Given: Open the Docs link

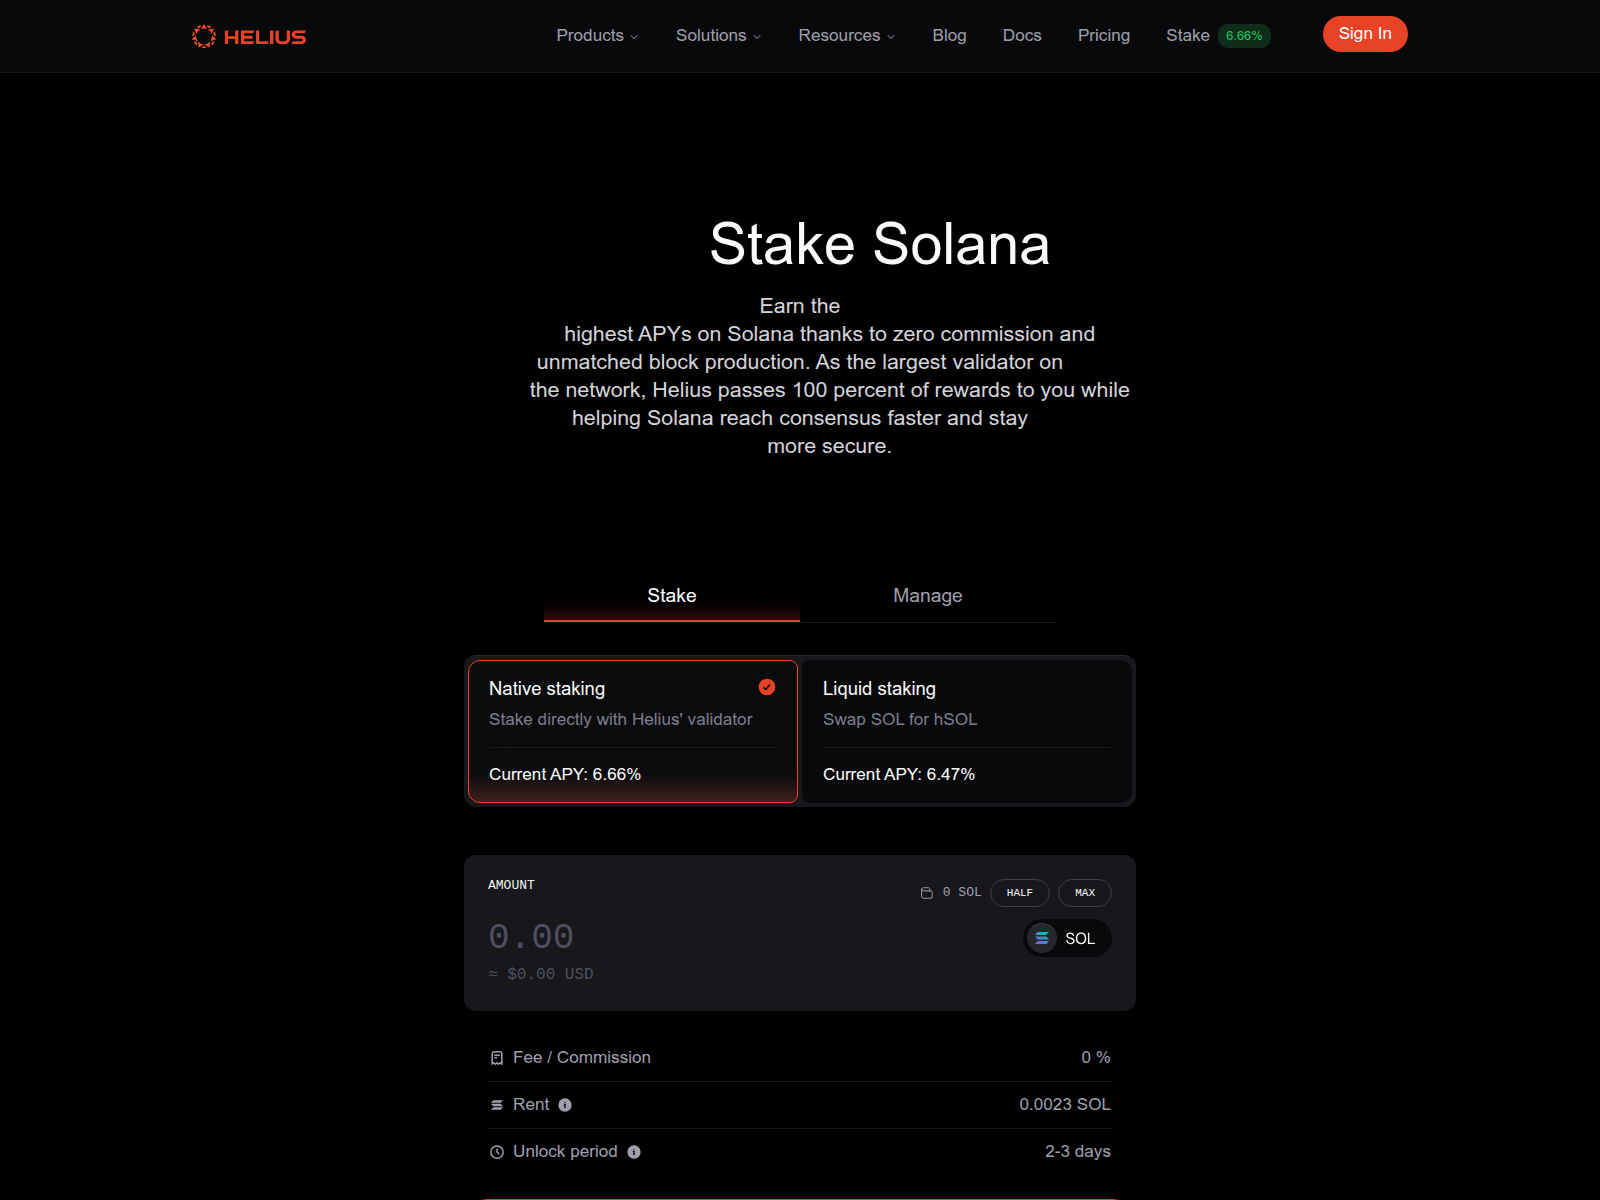Looking at the screenshot, I should click(x=1022, y=35).
